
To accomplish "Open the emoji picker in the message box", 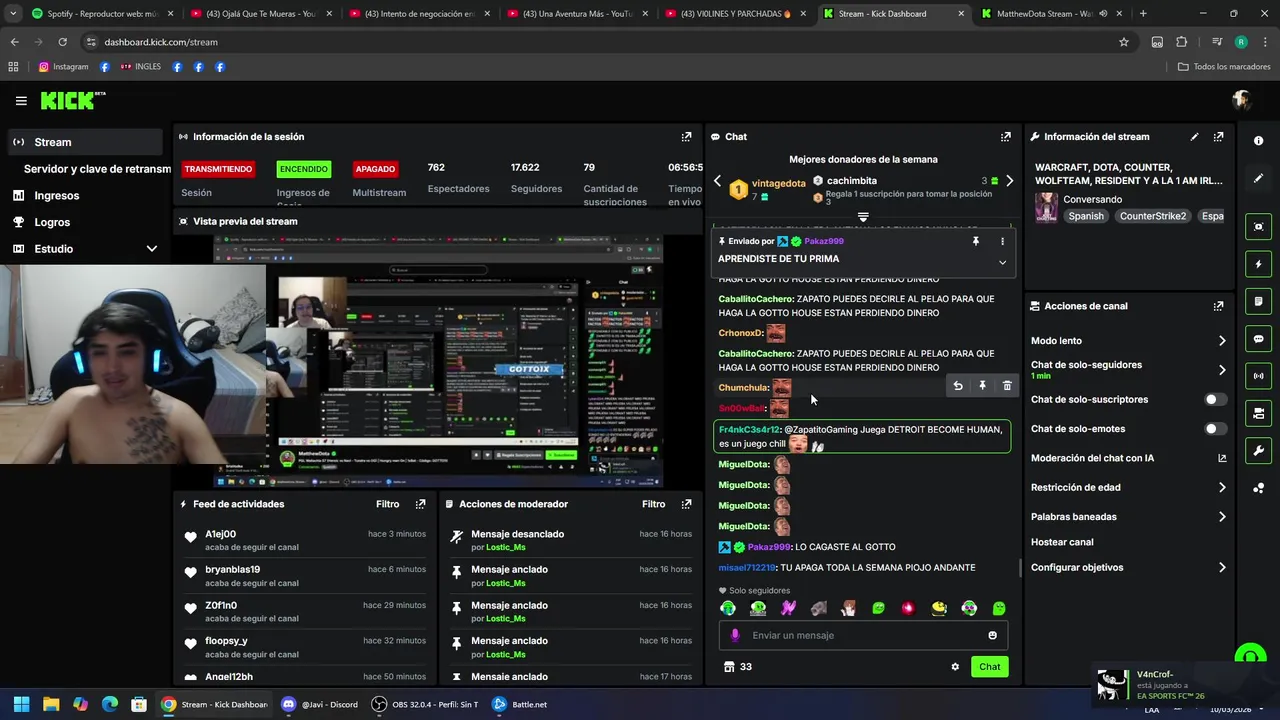I will (x=992, y=635).
